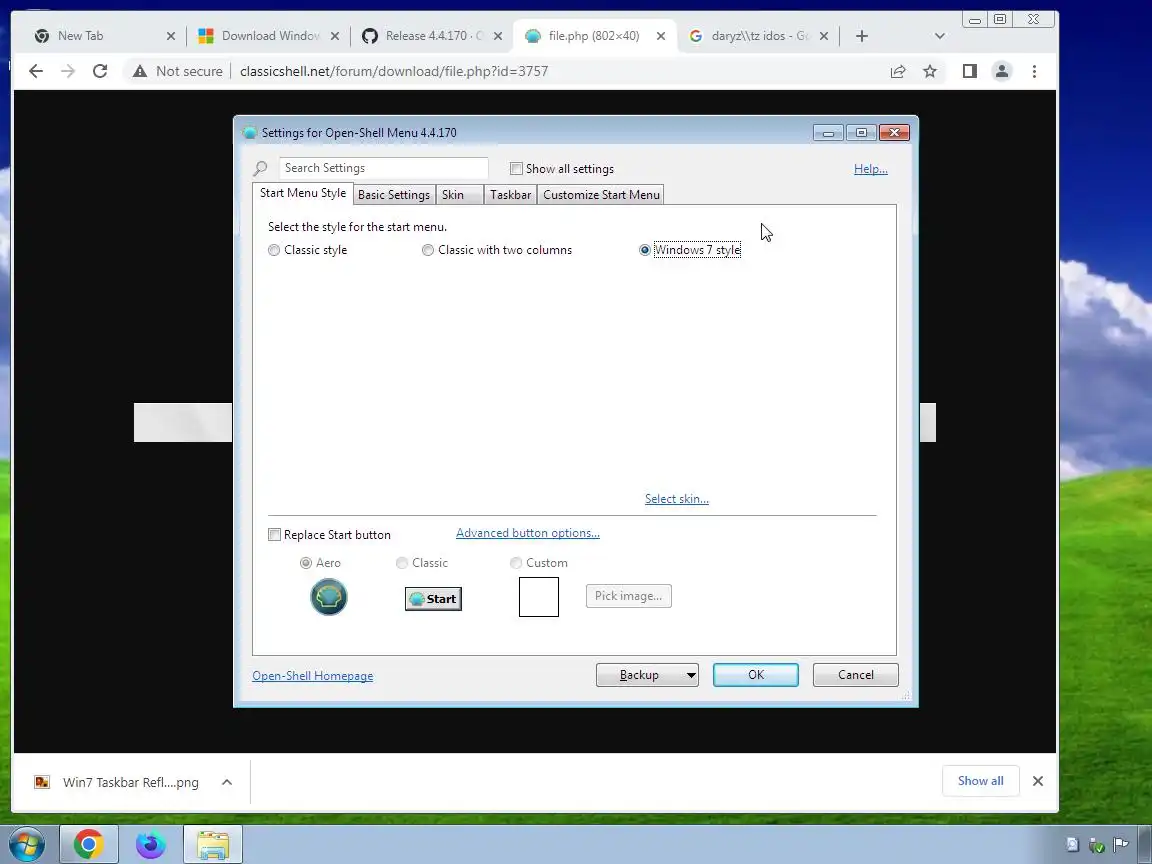This screenshot has height=864, width=1152.
Task: Choose the Classic button radio option
Action: pyautogui.click(x=402, y=563)
